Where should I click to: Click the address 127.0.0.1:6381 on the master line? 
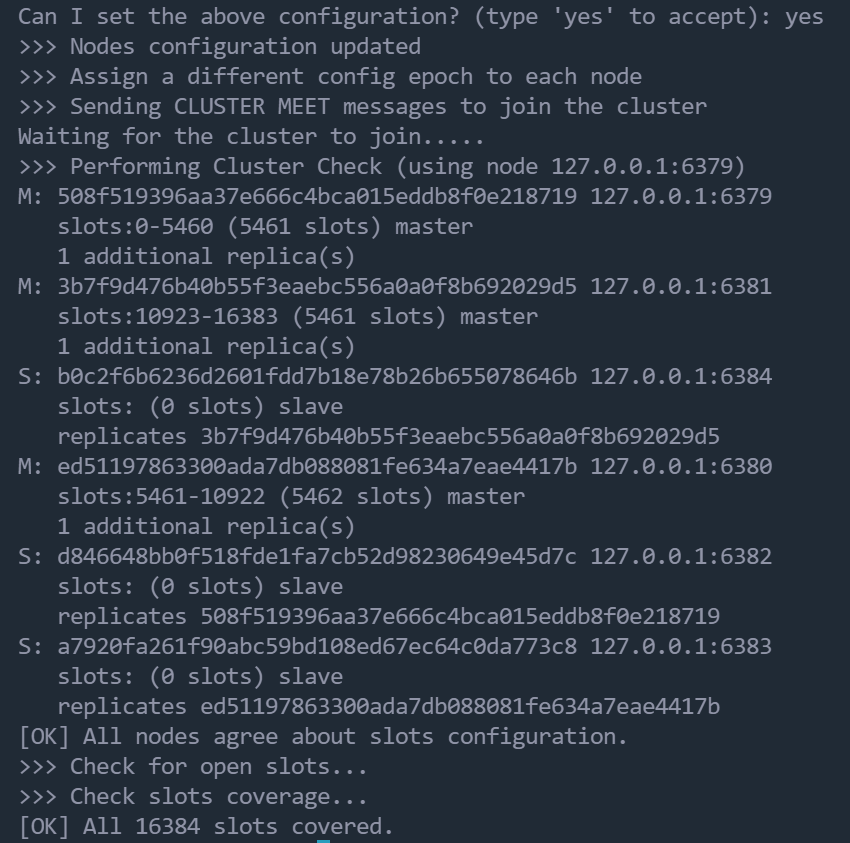coord(680,287)
